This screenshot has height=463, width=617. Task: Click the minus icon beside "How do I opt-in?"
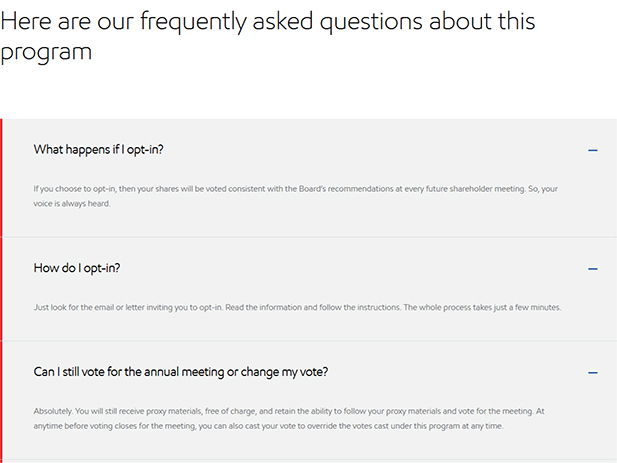(x=592, y=268)
